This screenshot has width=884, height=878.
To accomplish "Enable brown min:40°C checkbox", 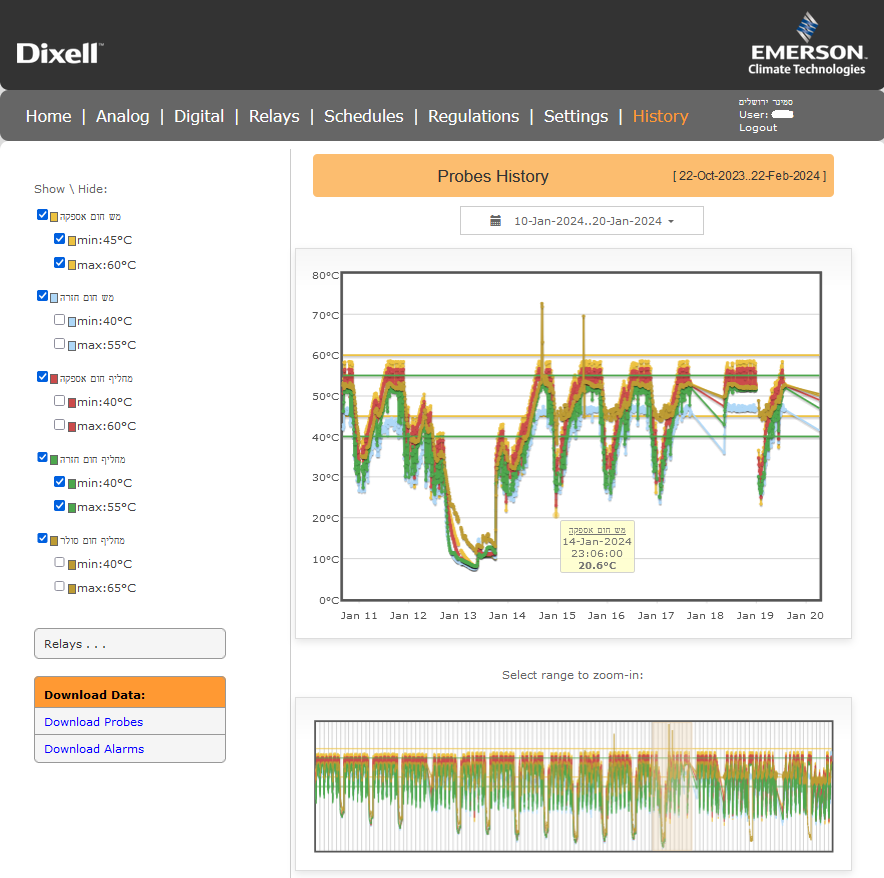I will [59, 562].
